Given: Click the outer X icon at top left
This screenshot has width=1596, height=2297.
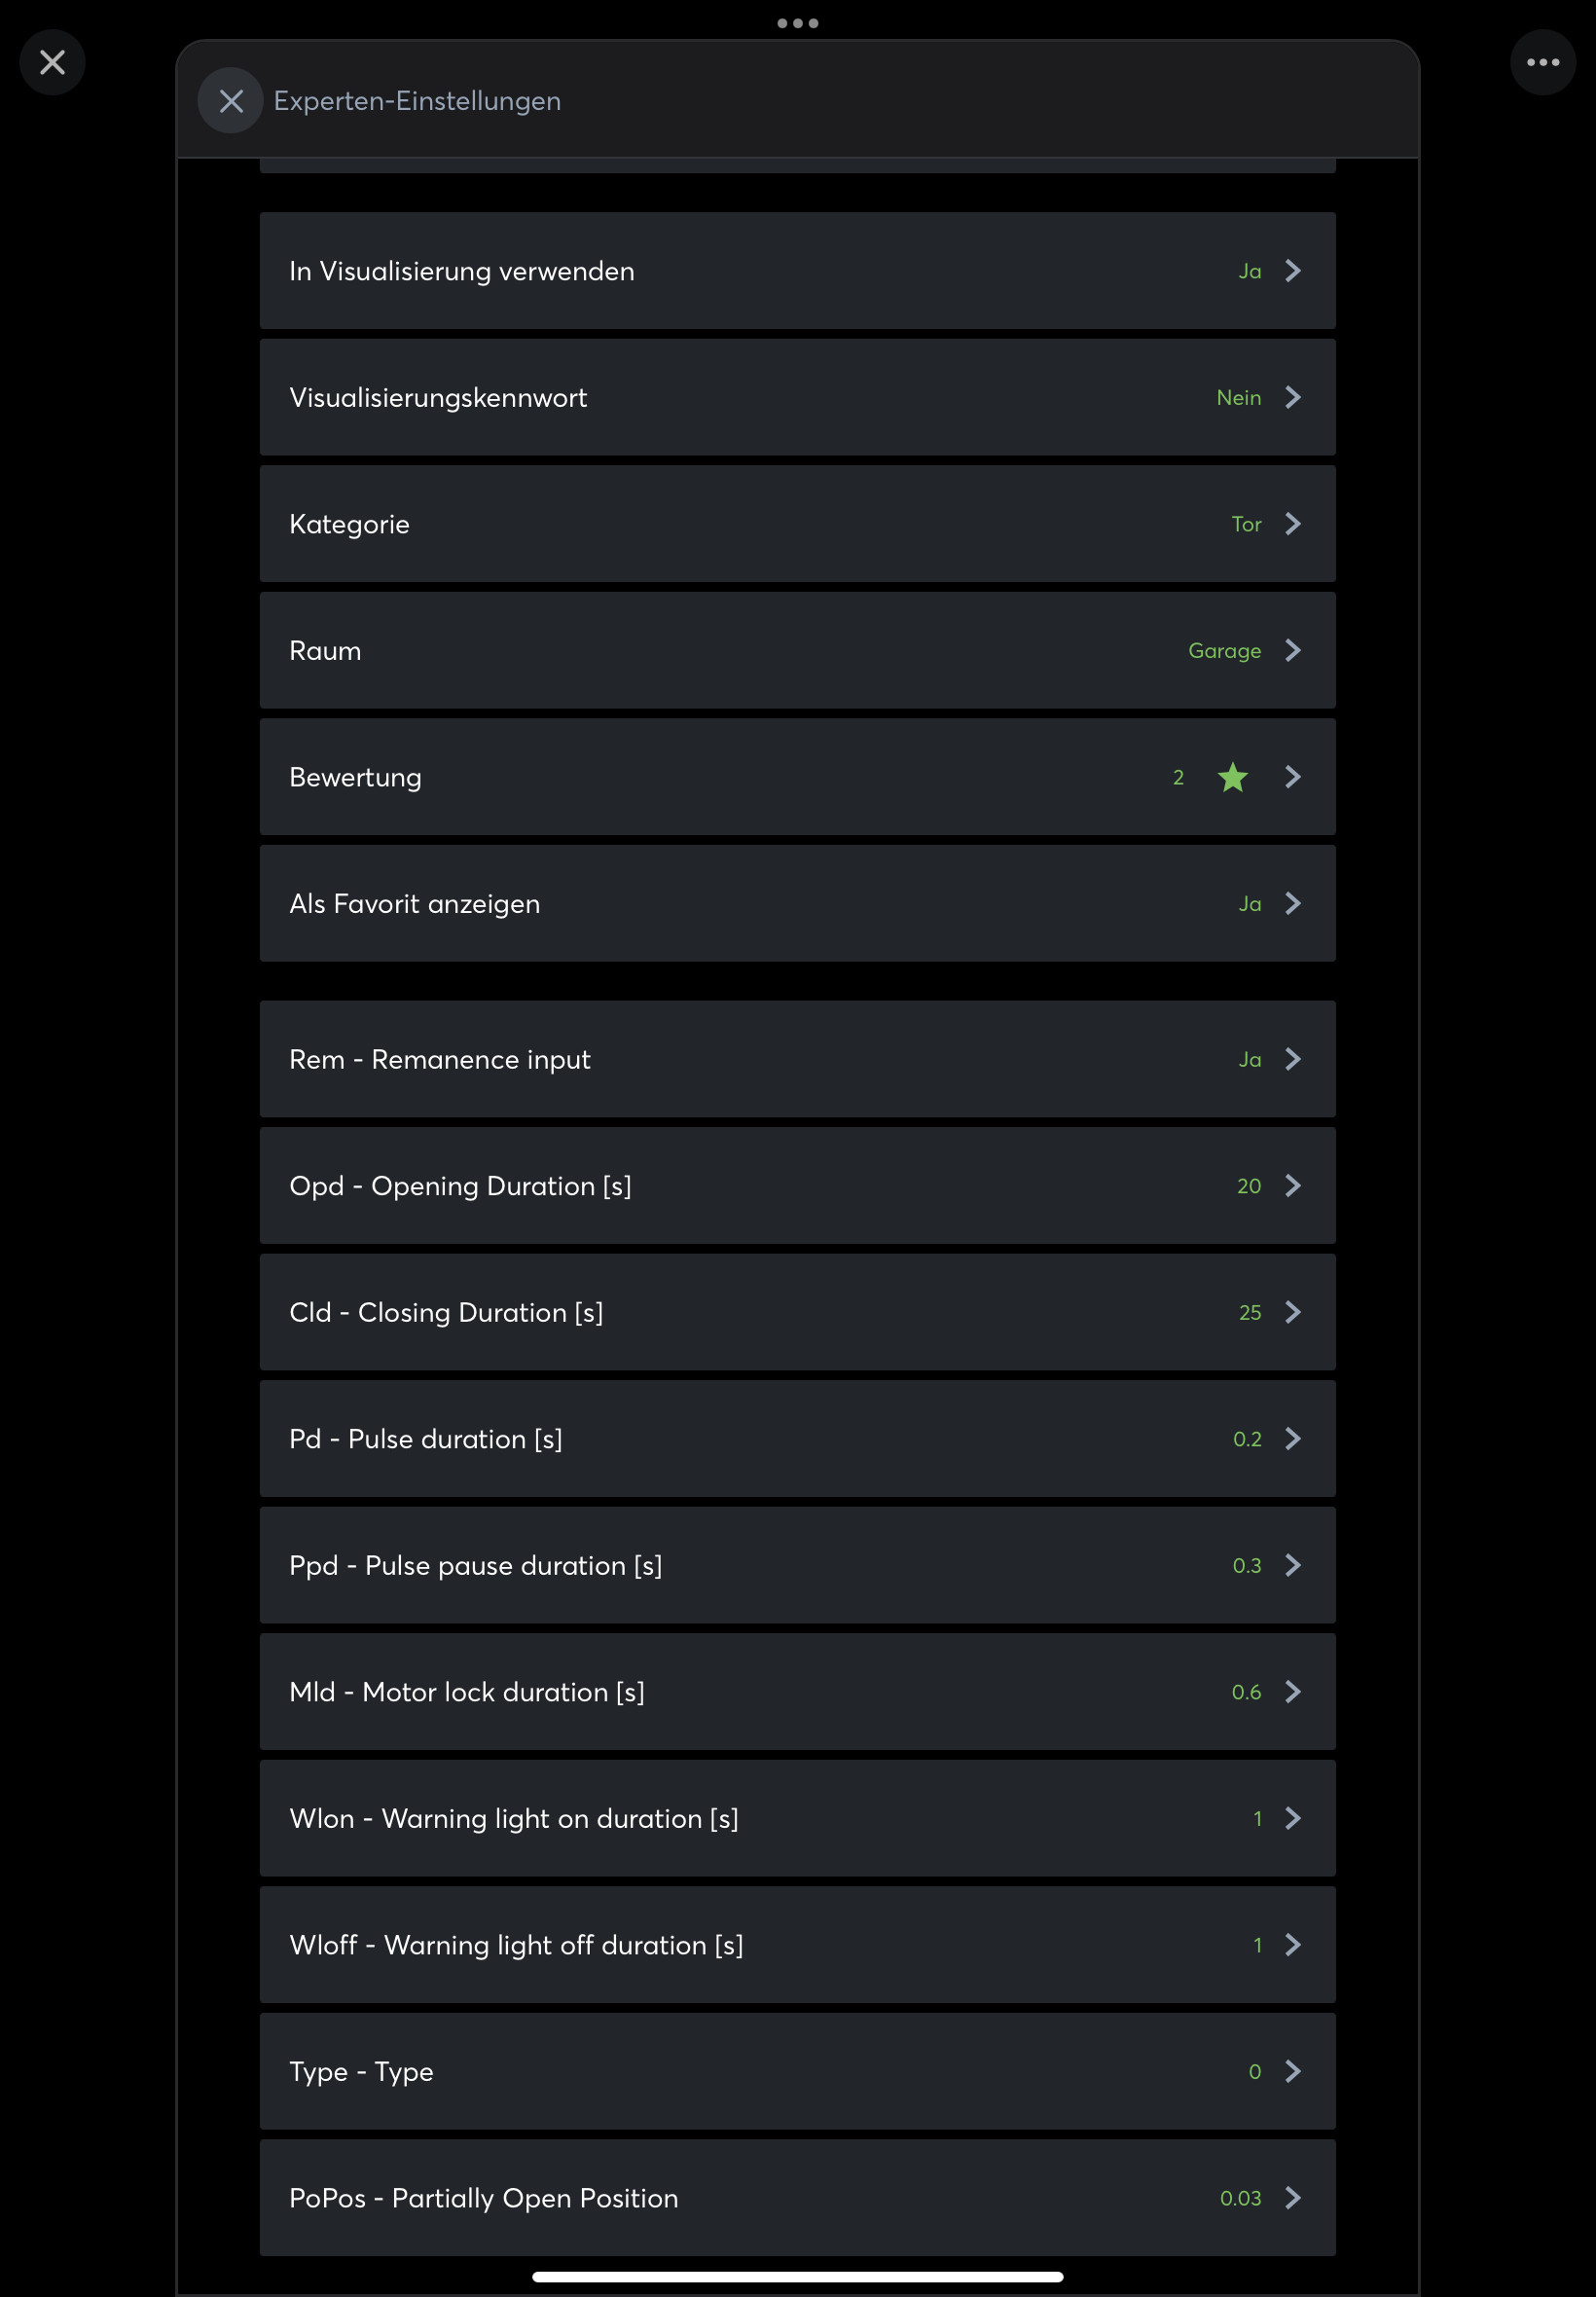Looking at the screenshot, I should click(x=52, y=63).
